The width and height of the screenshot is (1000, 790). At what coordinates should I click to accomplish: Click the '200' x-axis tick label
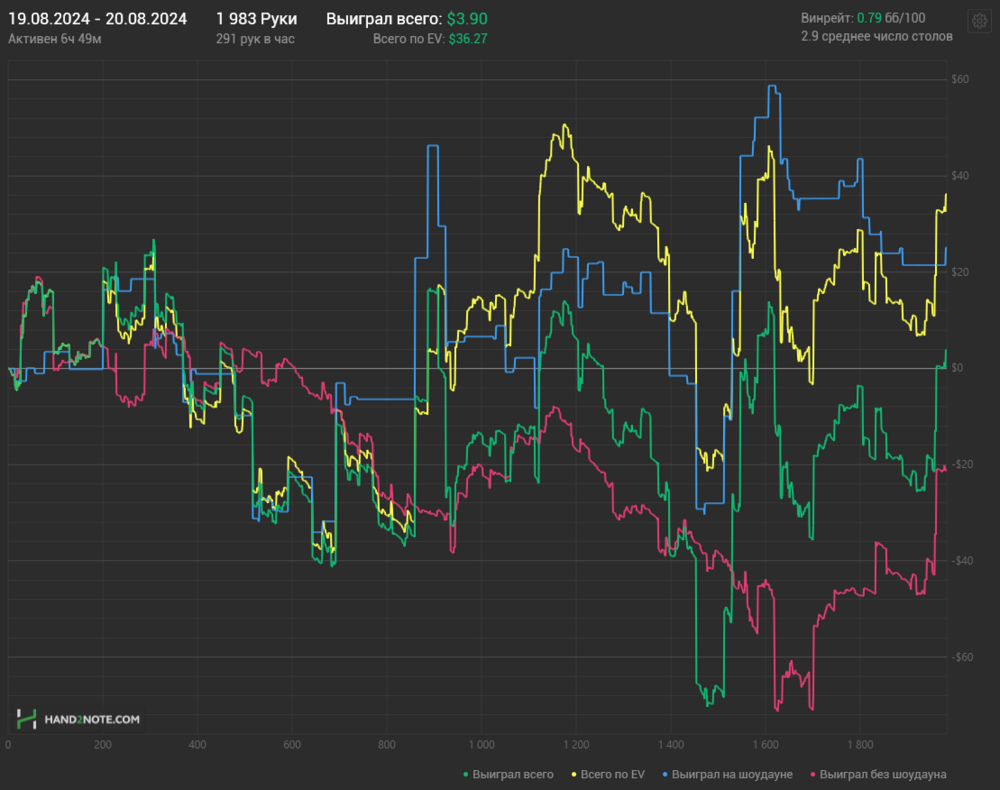pyautogui.click(x=103, y=745)
